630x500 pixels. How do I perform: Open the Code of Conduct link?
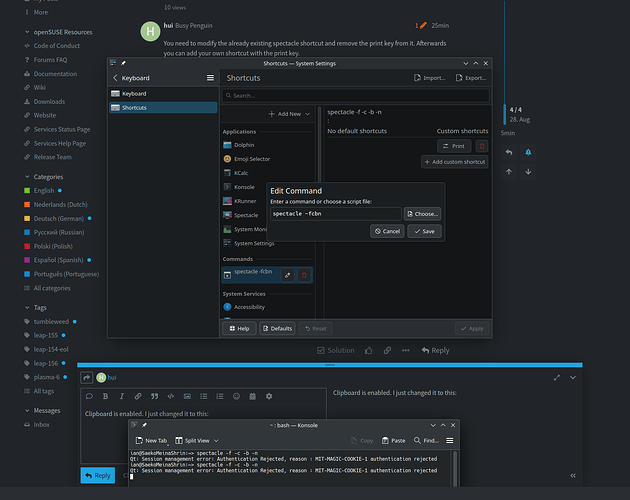[x=52, y=46]
